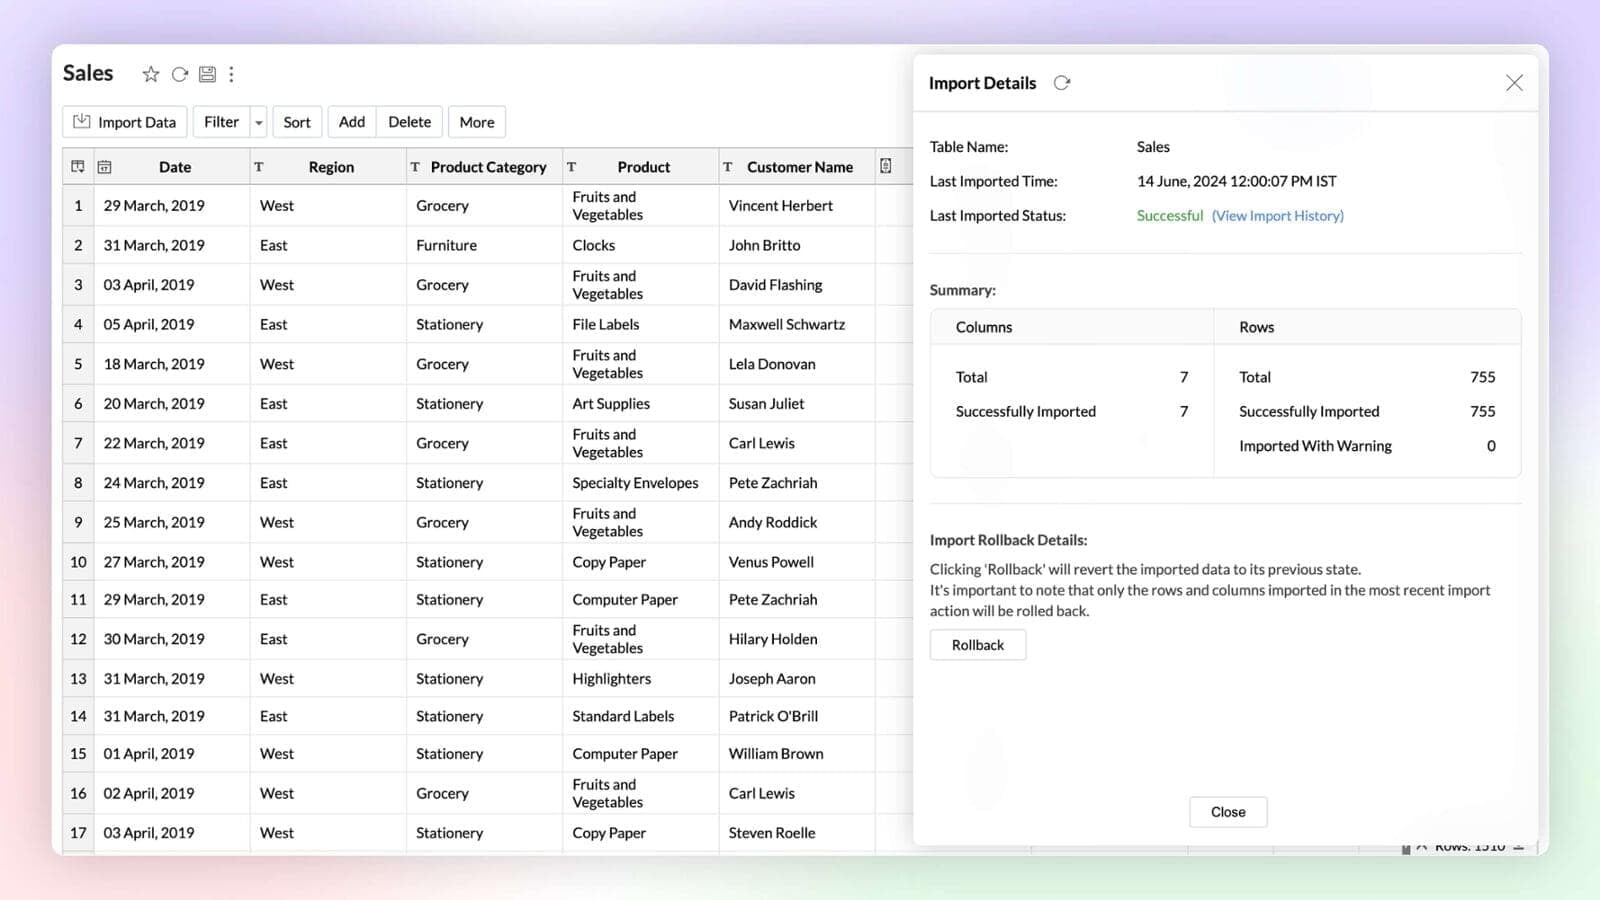The image size is (1600, 900).
Task: Click the text type icon beside Product Category
Action: [415, 167]
